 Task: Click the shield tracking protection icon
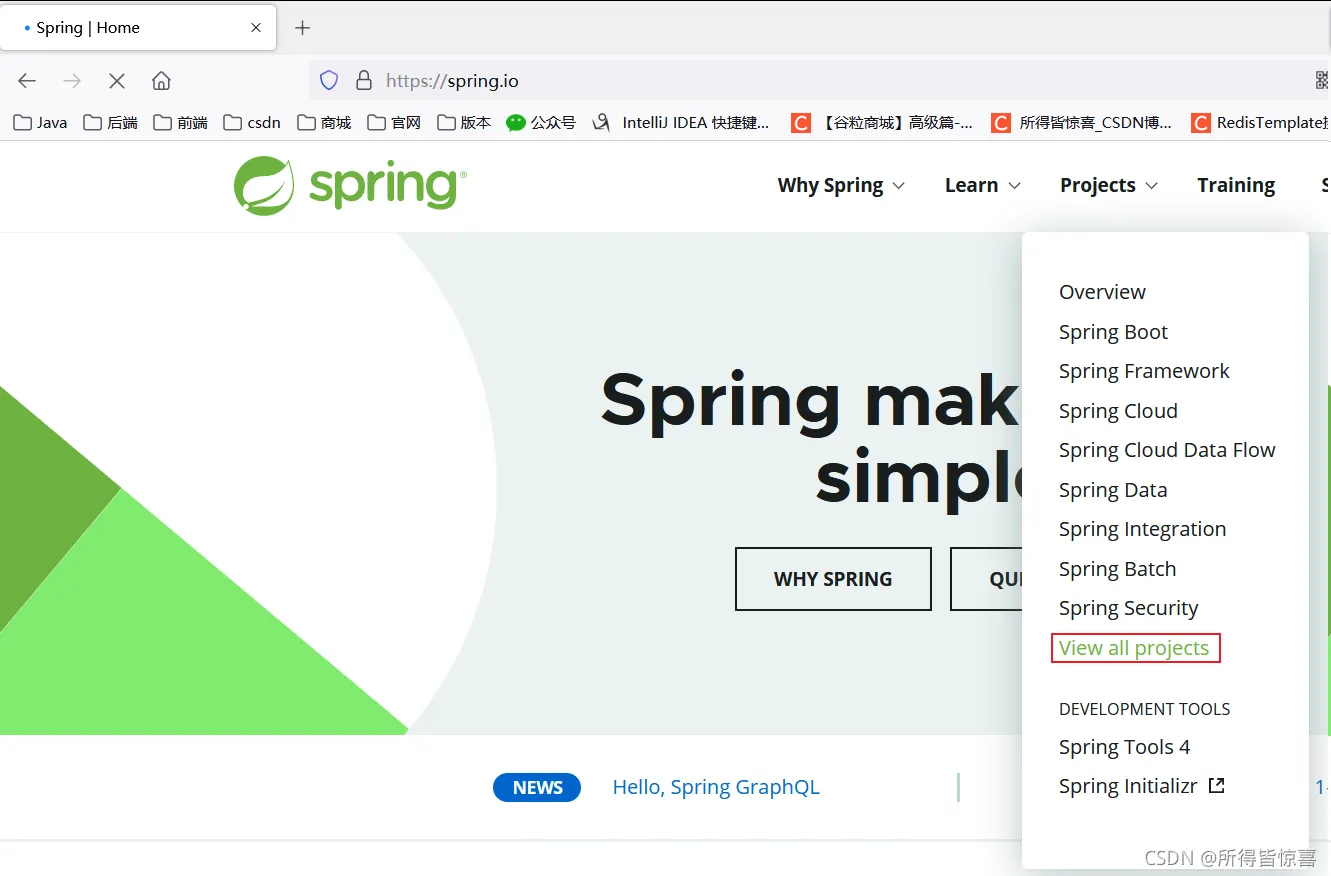click(329, 81)
